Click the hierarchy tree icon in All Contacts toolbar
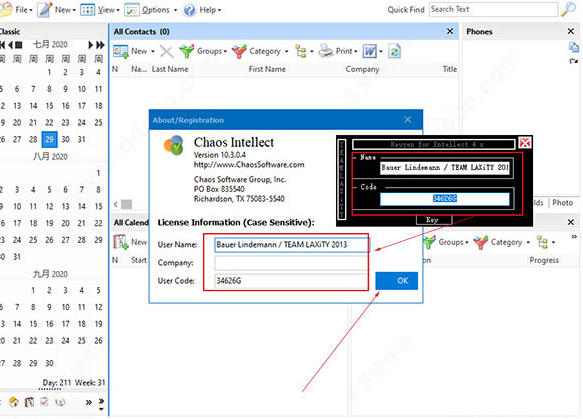This screenshot has width=583, height=419. tap(300, 51)
